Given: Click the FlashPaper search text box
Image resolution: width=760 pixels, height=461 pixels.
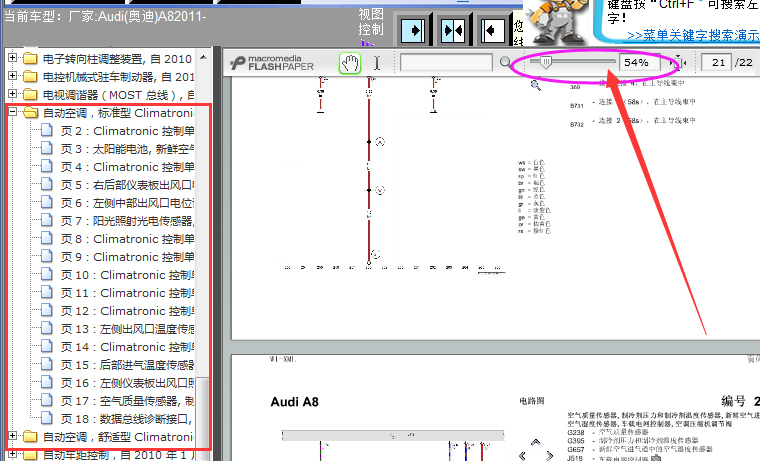Looking at the screenshot, I should pos(446,63).
